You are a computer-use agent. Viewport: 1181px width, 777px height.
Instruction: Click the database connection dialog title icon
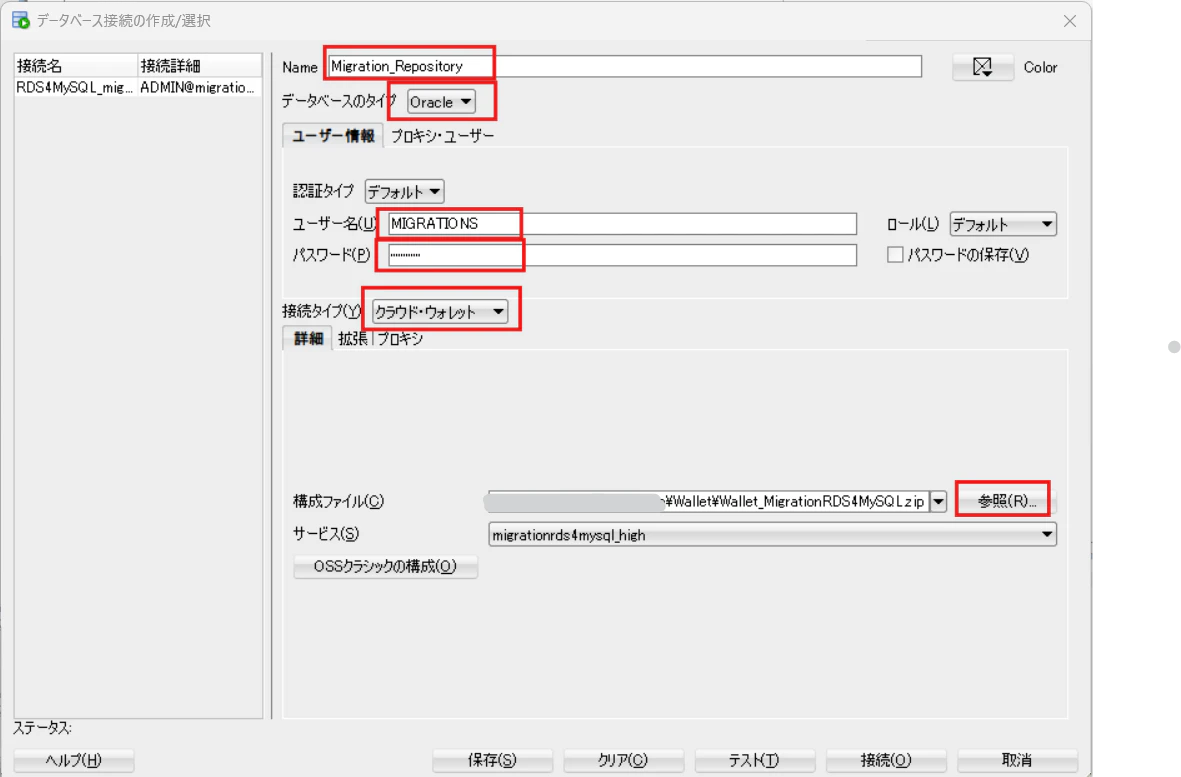point(20,20)
